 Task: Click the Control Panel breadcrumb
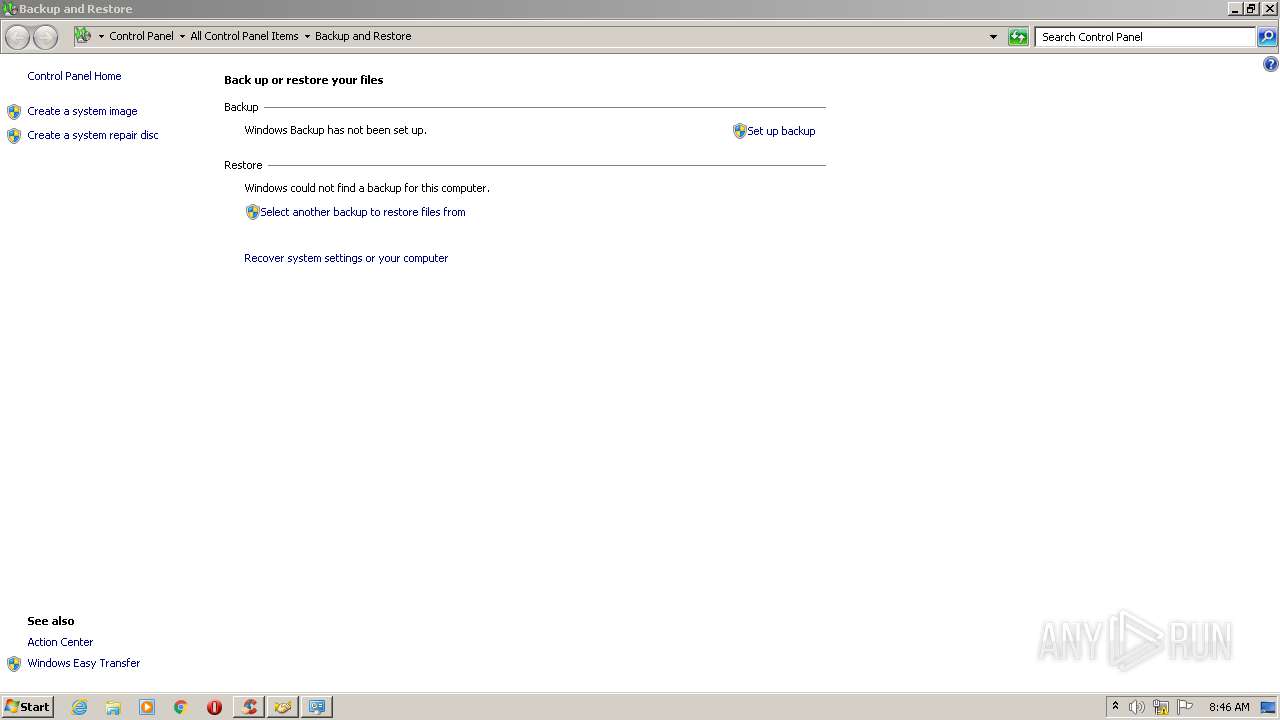coord(141,36)
